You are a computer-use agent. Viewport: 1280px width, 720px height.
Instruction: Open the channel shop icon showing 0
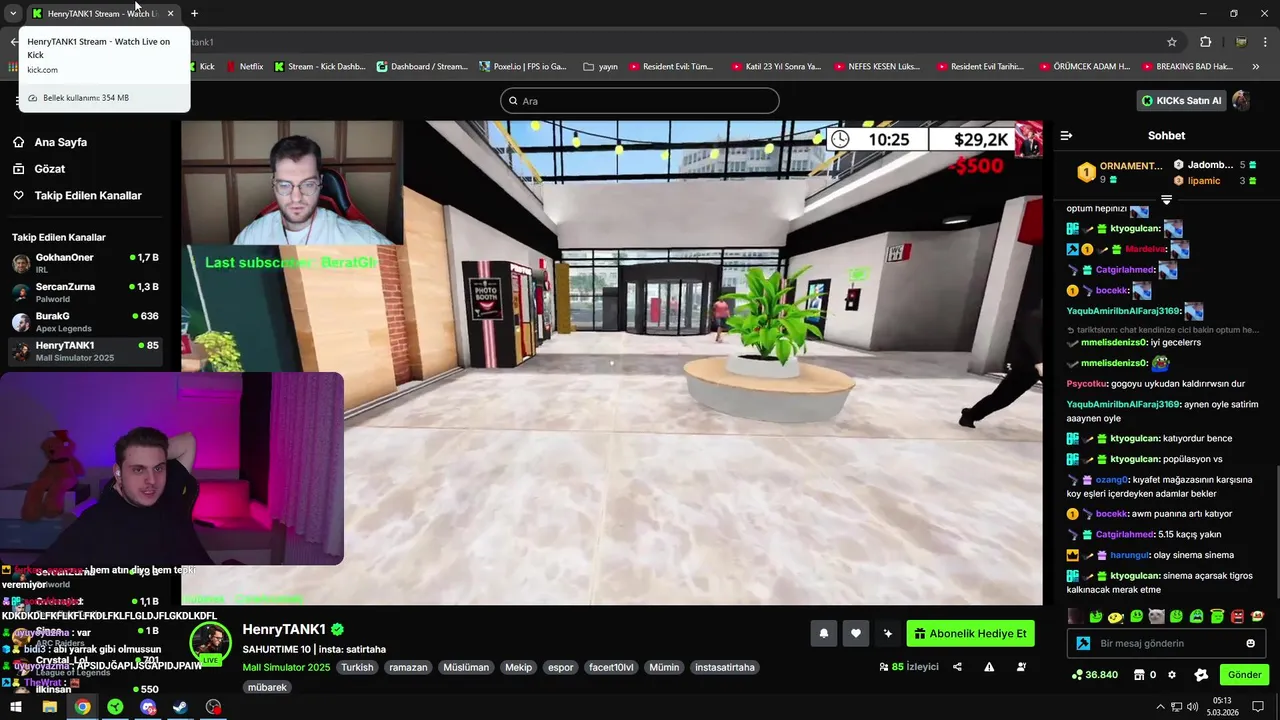[1145, 675]
